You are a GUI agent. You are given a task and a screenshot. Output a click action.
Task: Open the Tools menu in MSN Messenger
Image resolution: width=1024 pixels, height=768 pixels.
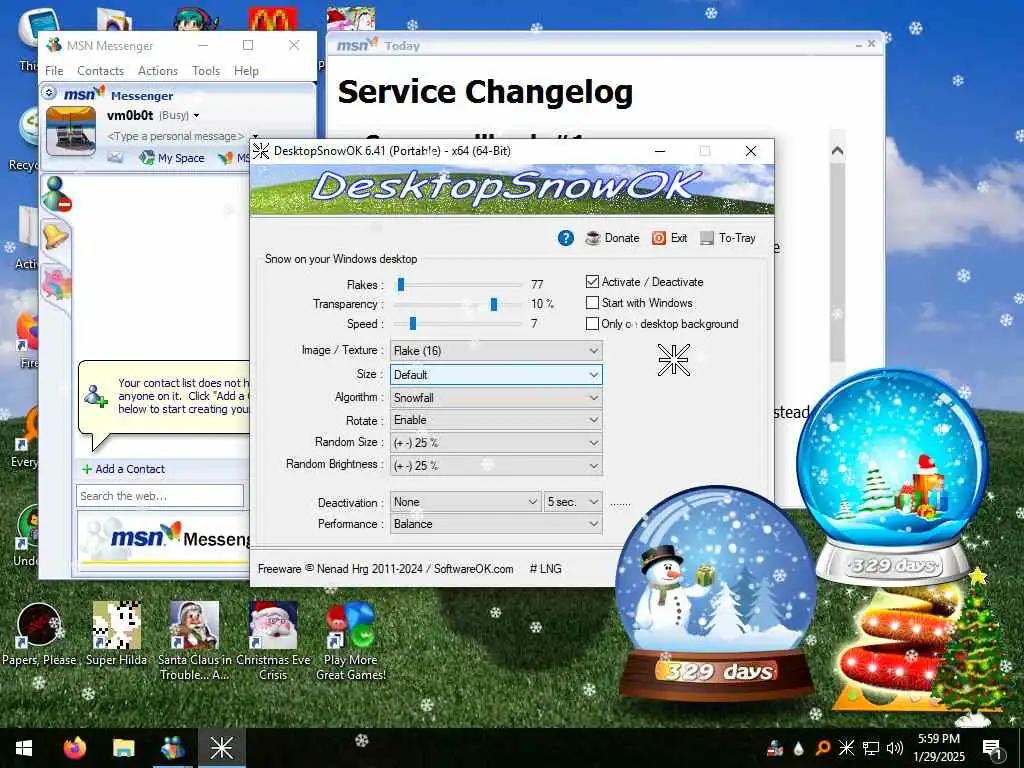206,71
